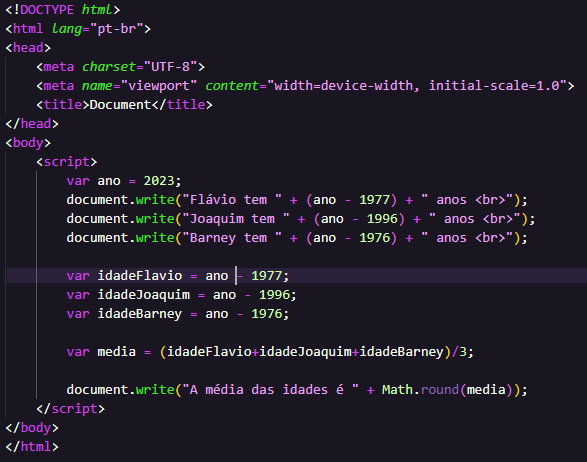Click the DOCTYPE keyword on line one

coord(47,9)
